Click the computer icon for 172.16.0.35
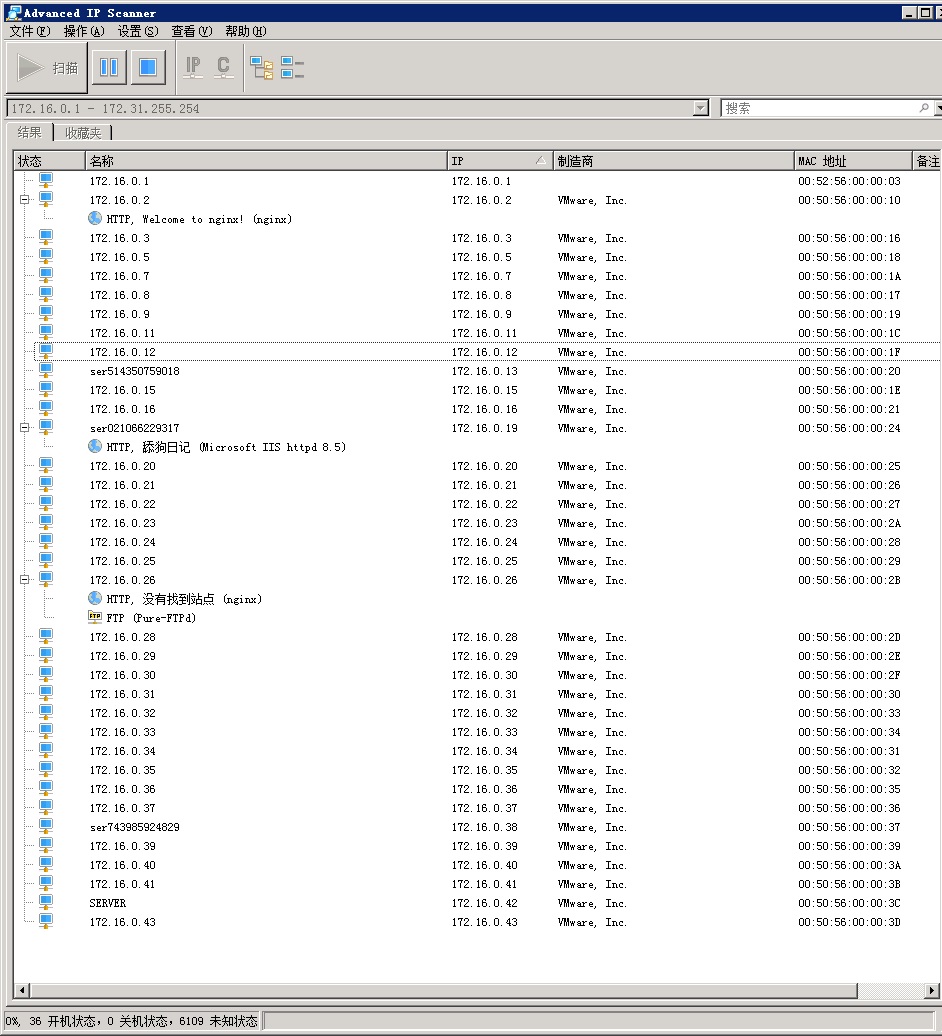 pos(46,770)
